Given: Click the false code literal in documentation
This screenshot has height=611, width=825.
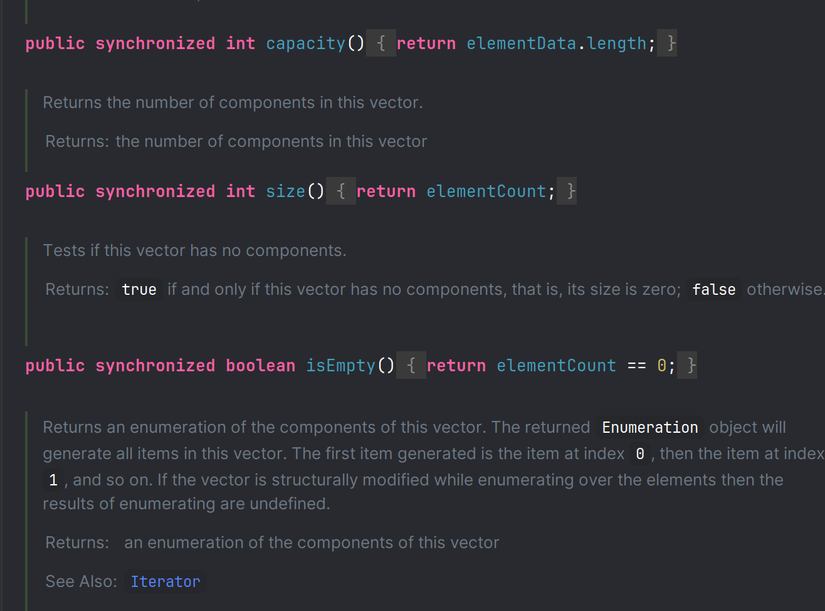Looking at the screenshot, I should (714, 289).
